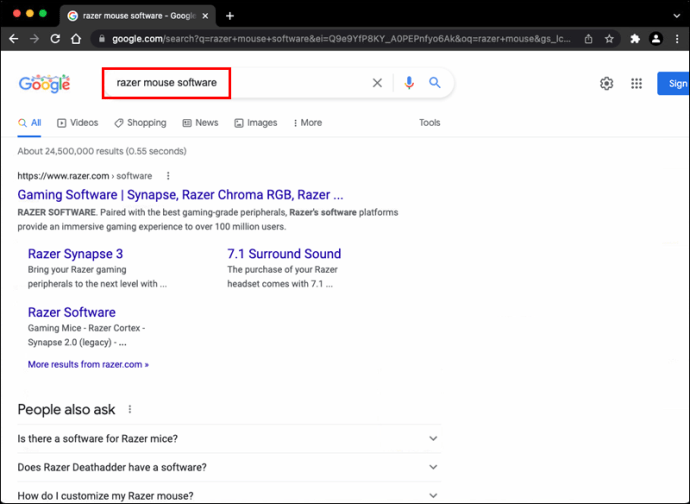Open the More search filters dropdown
The height and width of the screenshot is (504, 690).
(x=308, y=123)
